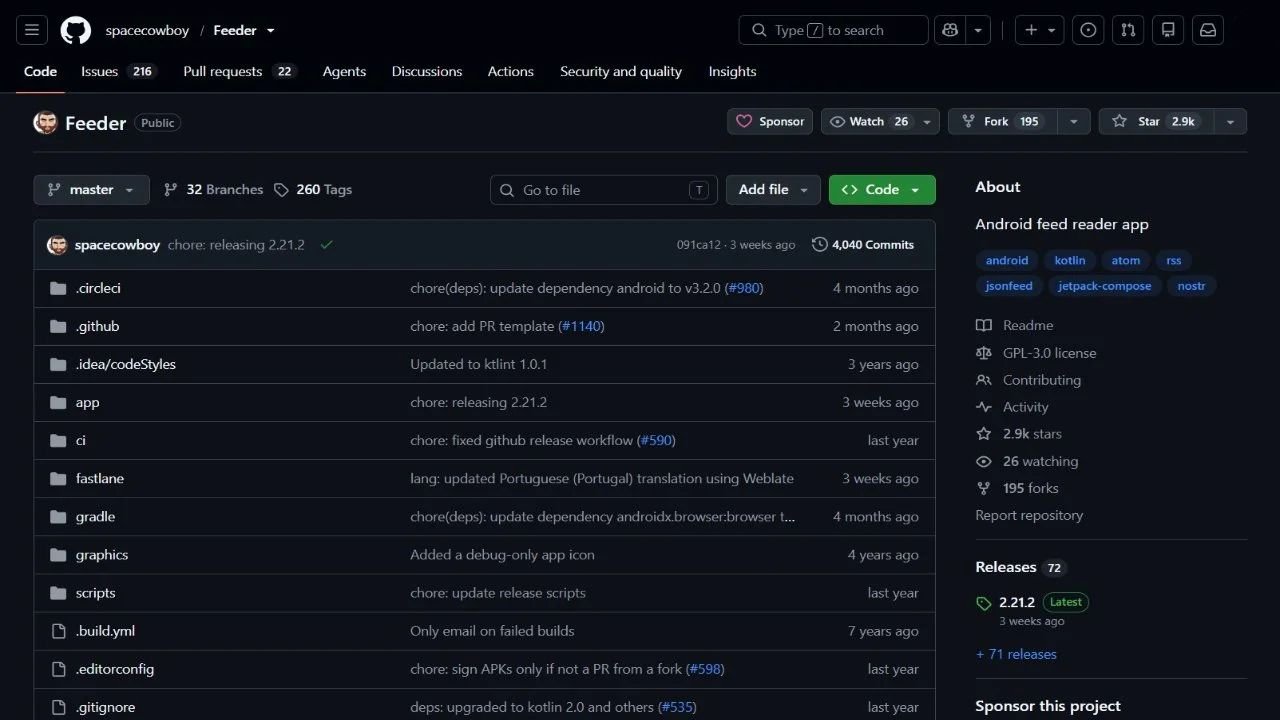Open the hamburger navigation menu
The width and height of the screenshot is (1280, 720).
[x=32, y=30]
